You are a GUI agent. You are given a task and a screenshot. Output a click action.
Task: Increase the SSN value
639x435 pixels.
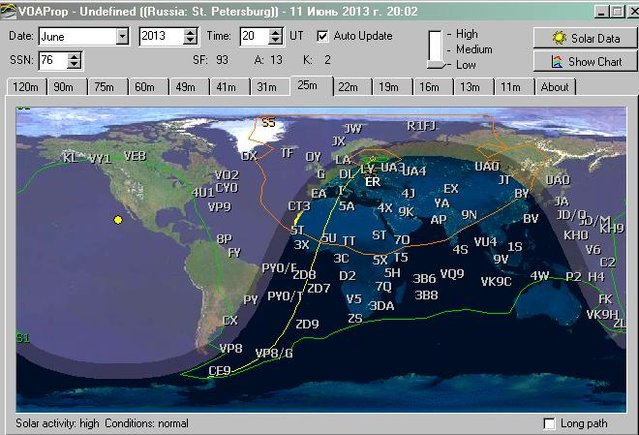[x=74, y=57]
